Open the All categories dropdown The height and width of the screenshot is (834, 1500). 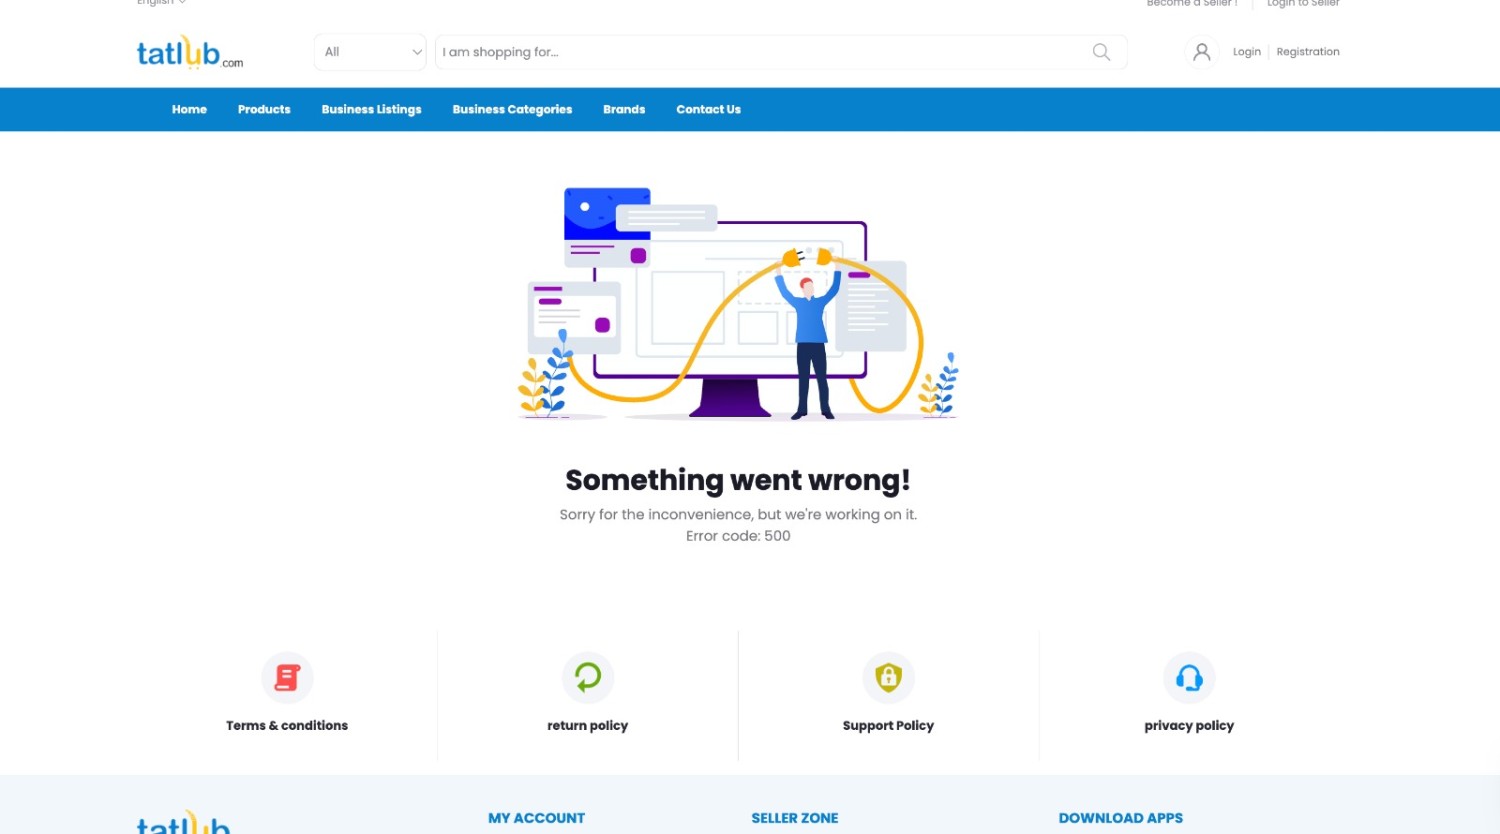pos(371,52)
